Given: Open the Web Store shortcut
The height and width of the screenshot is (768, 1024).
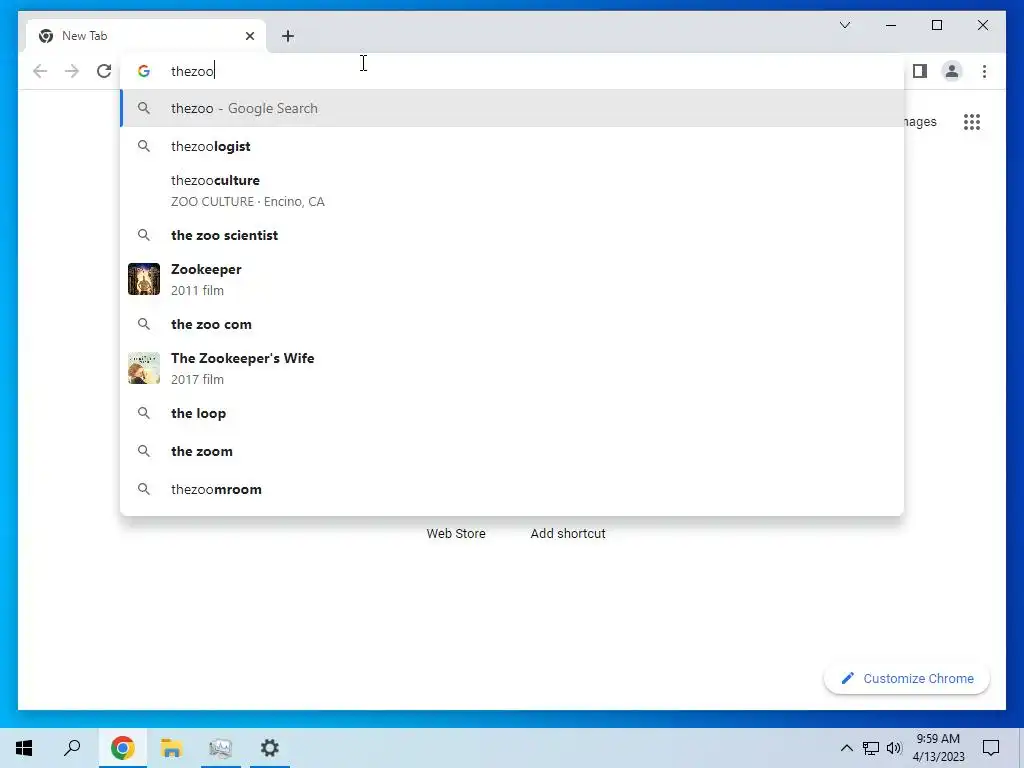Looking at the screenshot, I should [x=456, y=534].
